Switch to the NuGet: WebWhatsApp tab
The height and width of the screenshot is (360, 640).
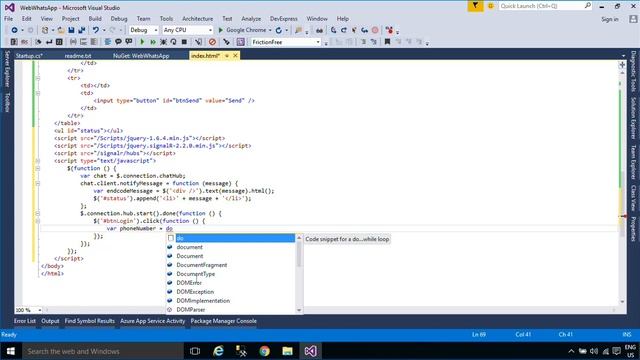[141, 56]
